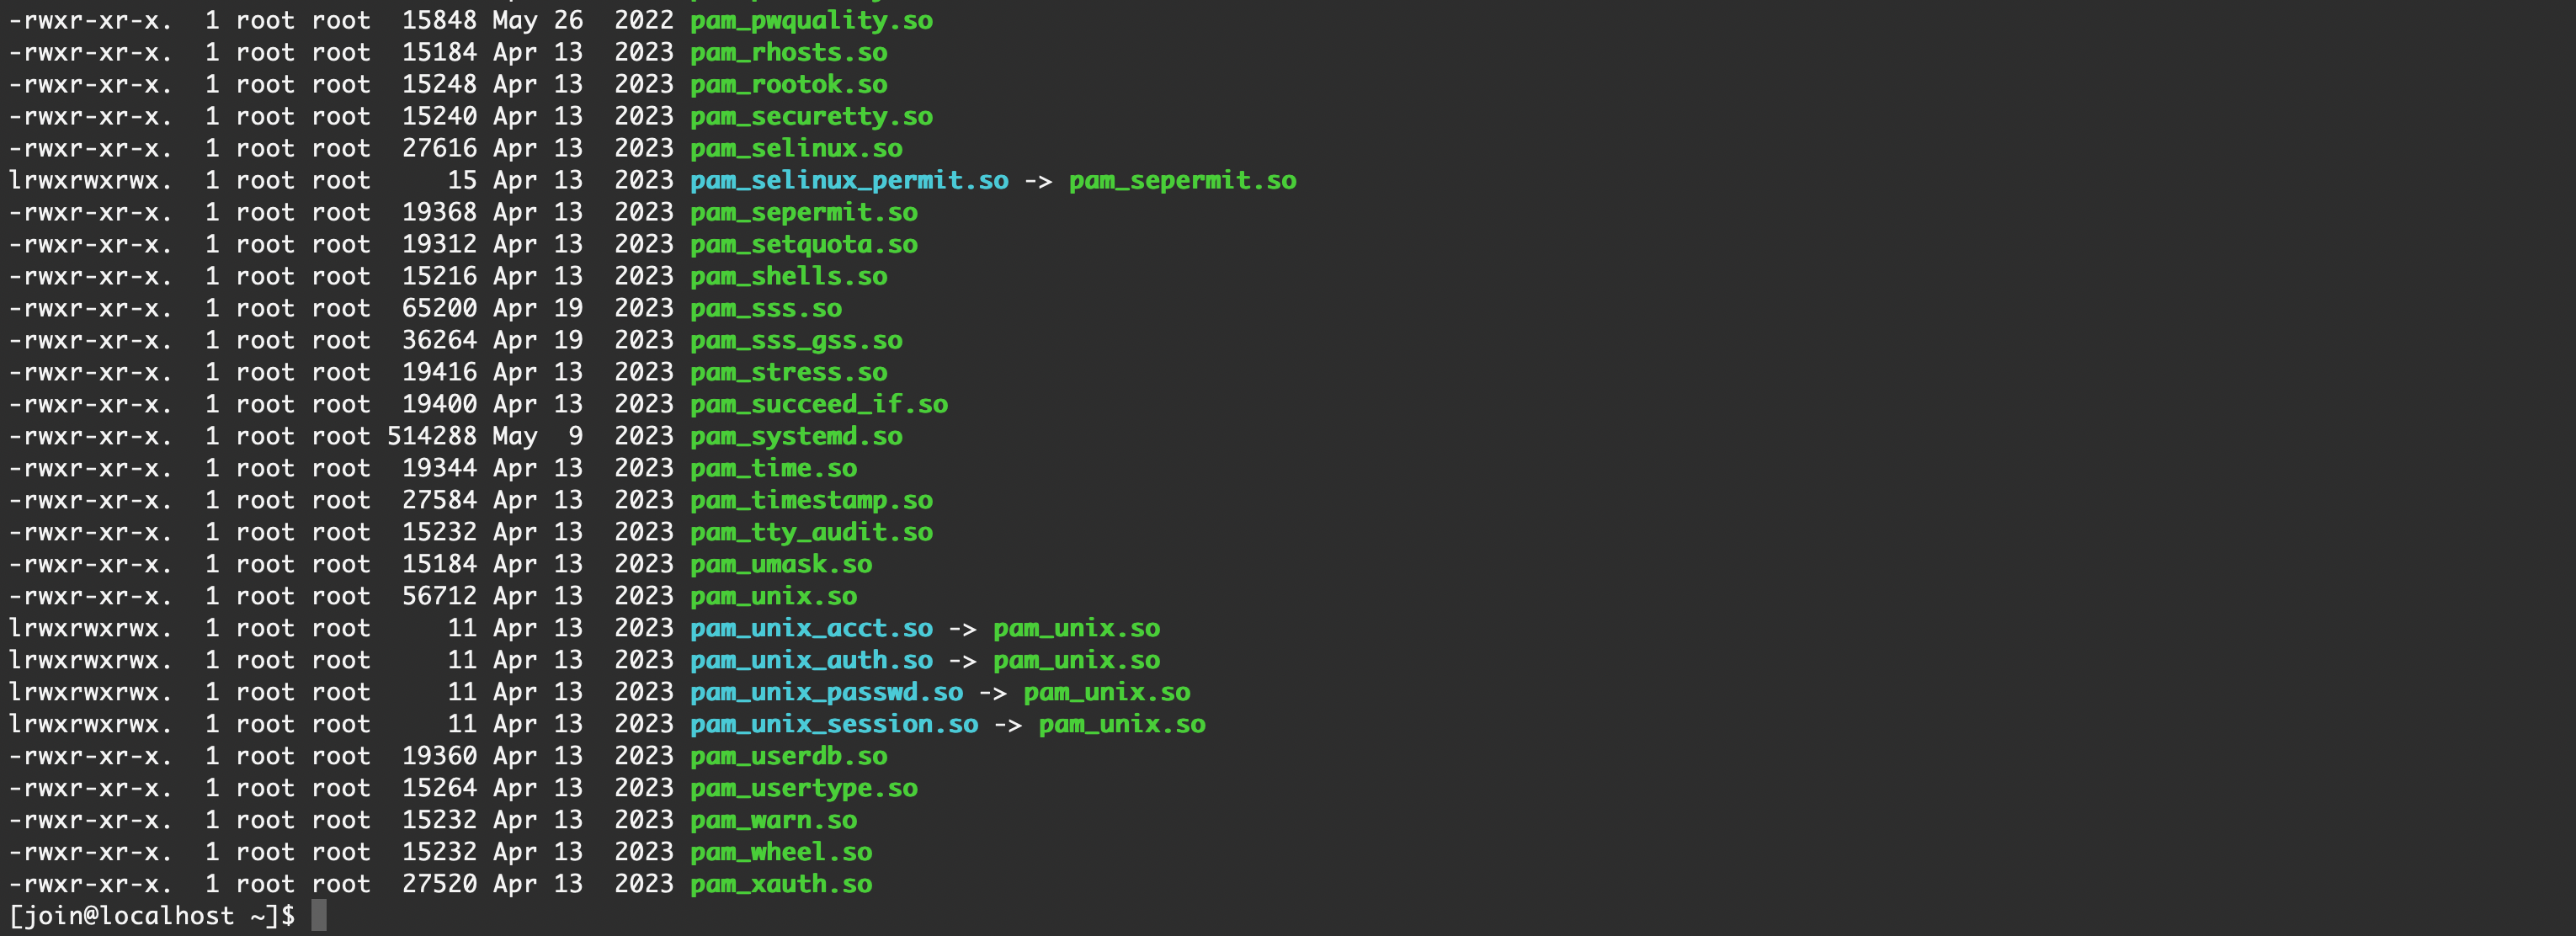This screenshot has width=2576, height=936.
Task: Click the pam_unix_acct.so symlink name
Action: coord(811,628)
